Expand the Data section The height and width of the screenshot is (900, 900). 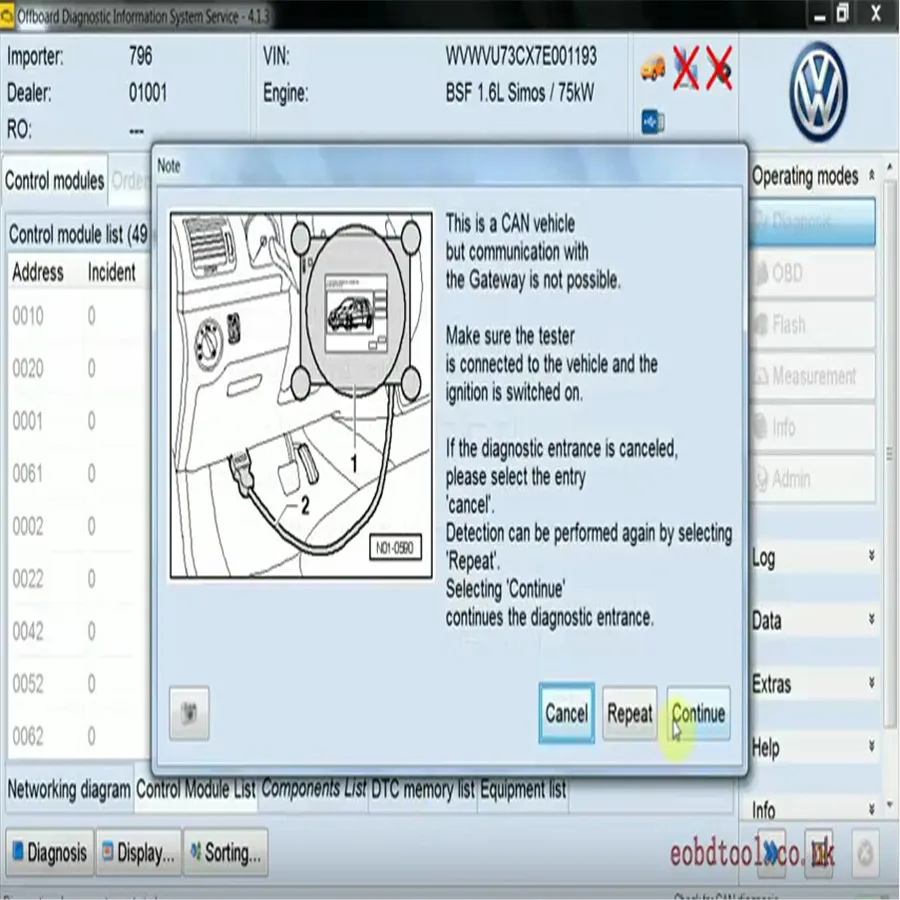872,619
